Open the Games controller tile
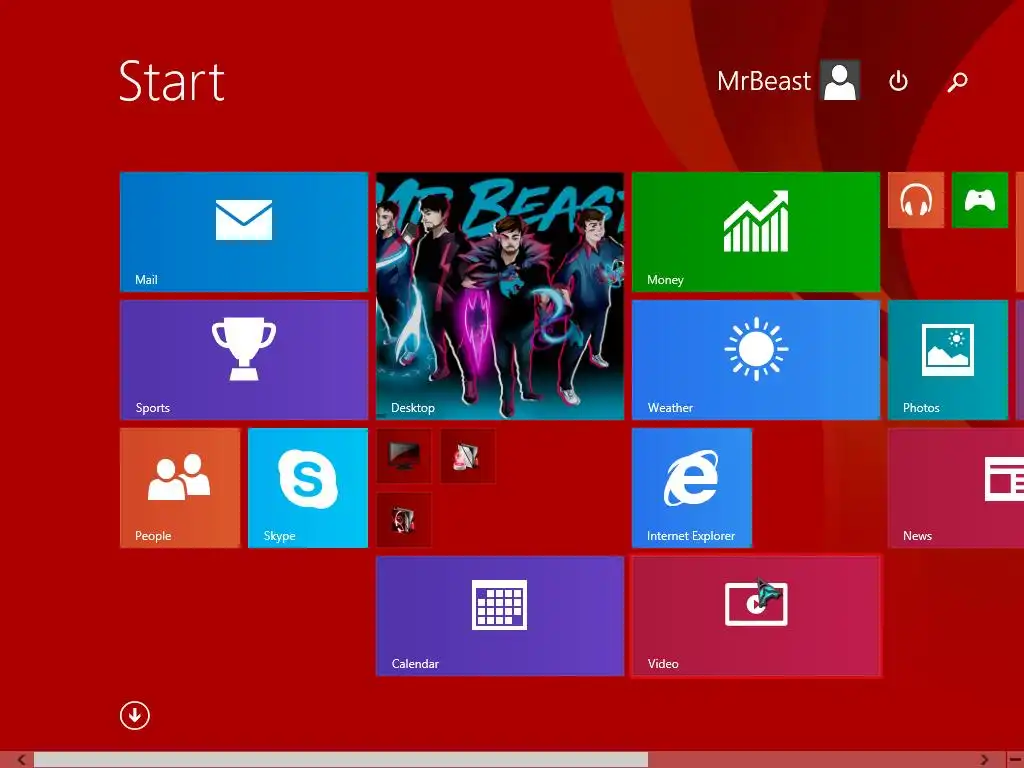 pyautogui.click(x=980, y=200)
